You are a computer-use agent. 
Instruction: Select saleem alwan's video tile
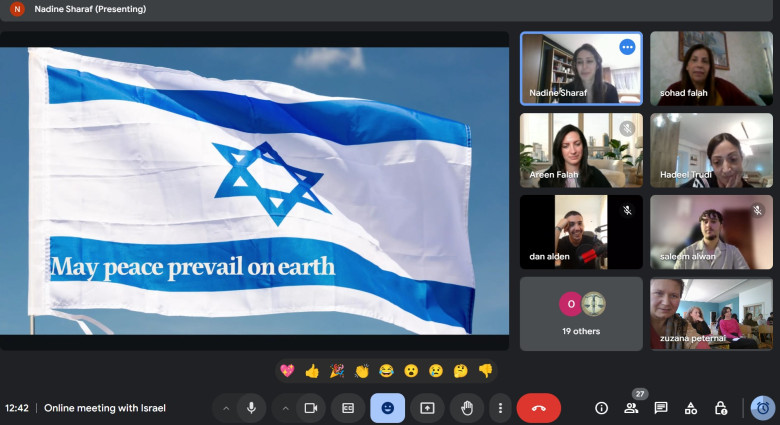tap(711, 232)
